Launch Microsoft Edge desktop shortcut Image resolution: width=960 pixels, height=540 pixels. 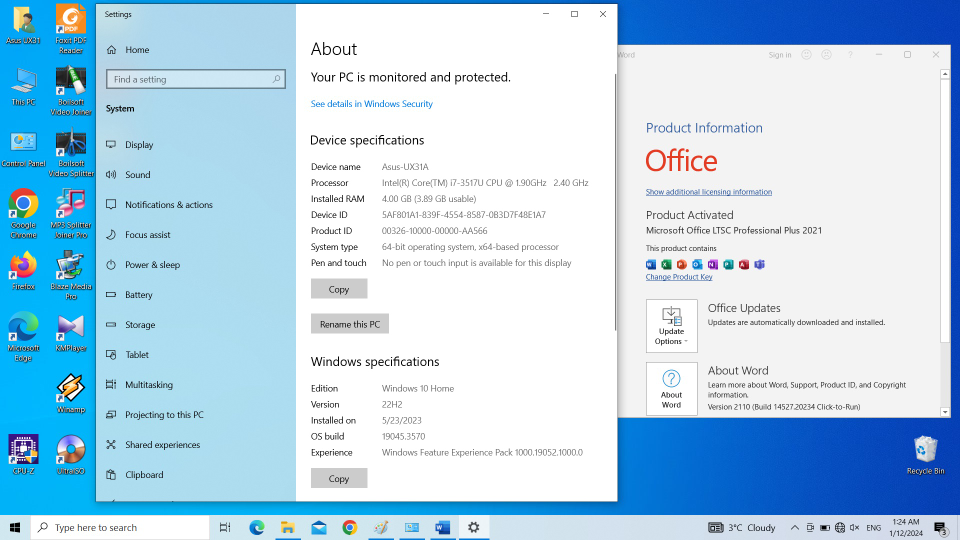coord(23,336)
